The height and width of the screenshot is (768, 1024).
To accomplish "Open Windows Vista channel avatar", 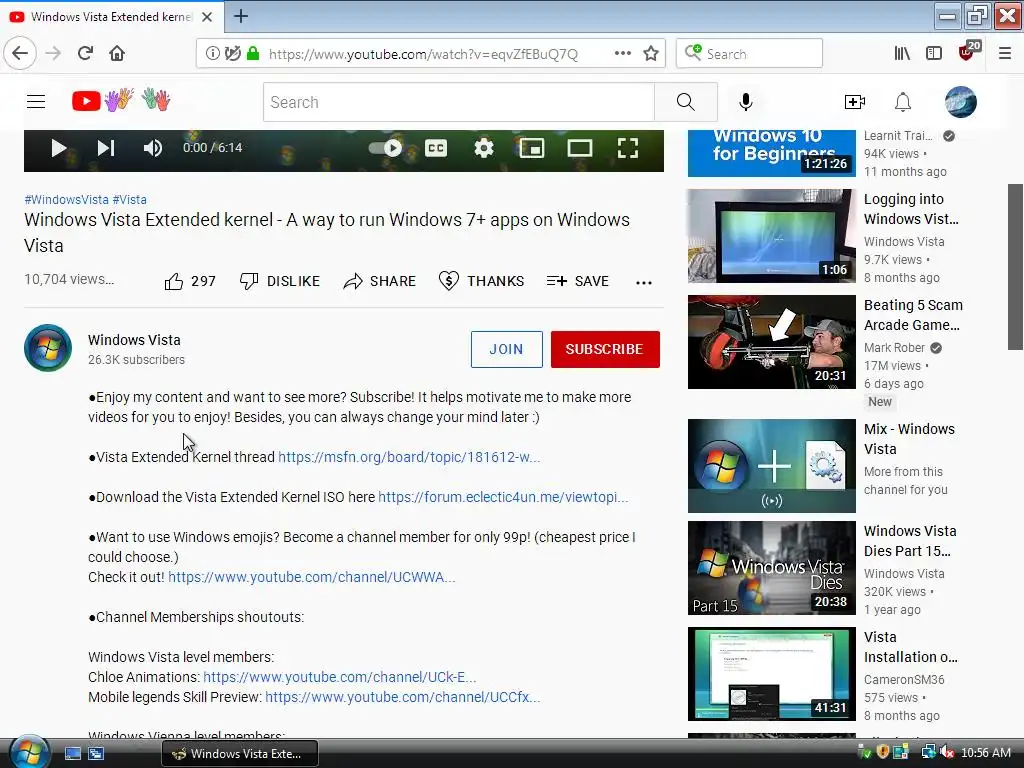I will (48, 348).
